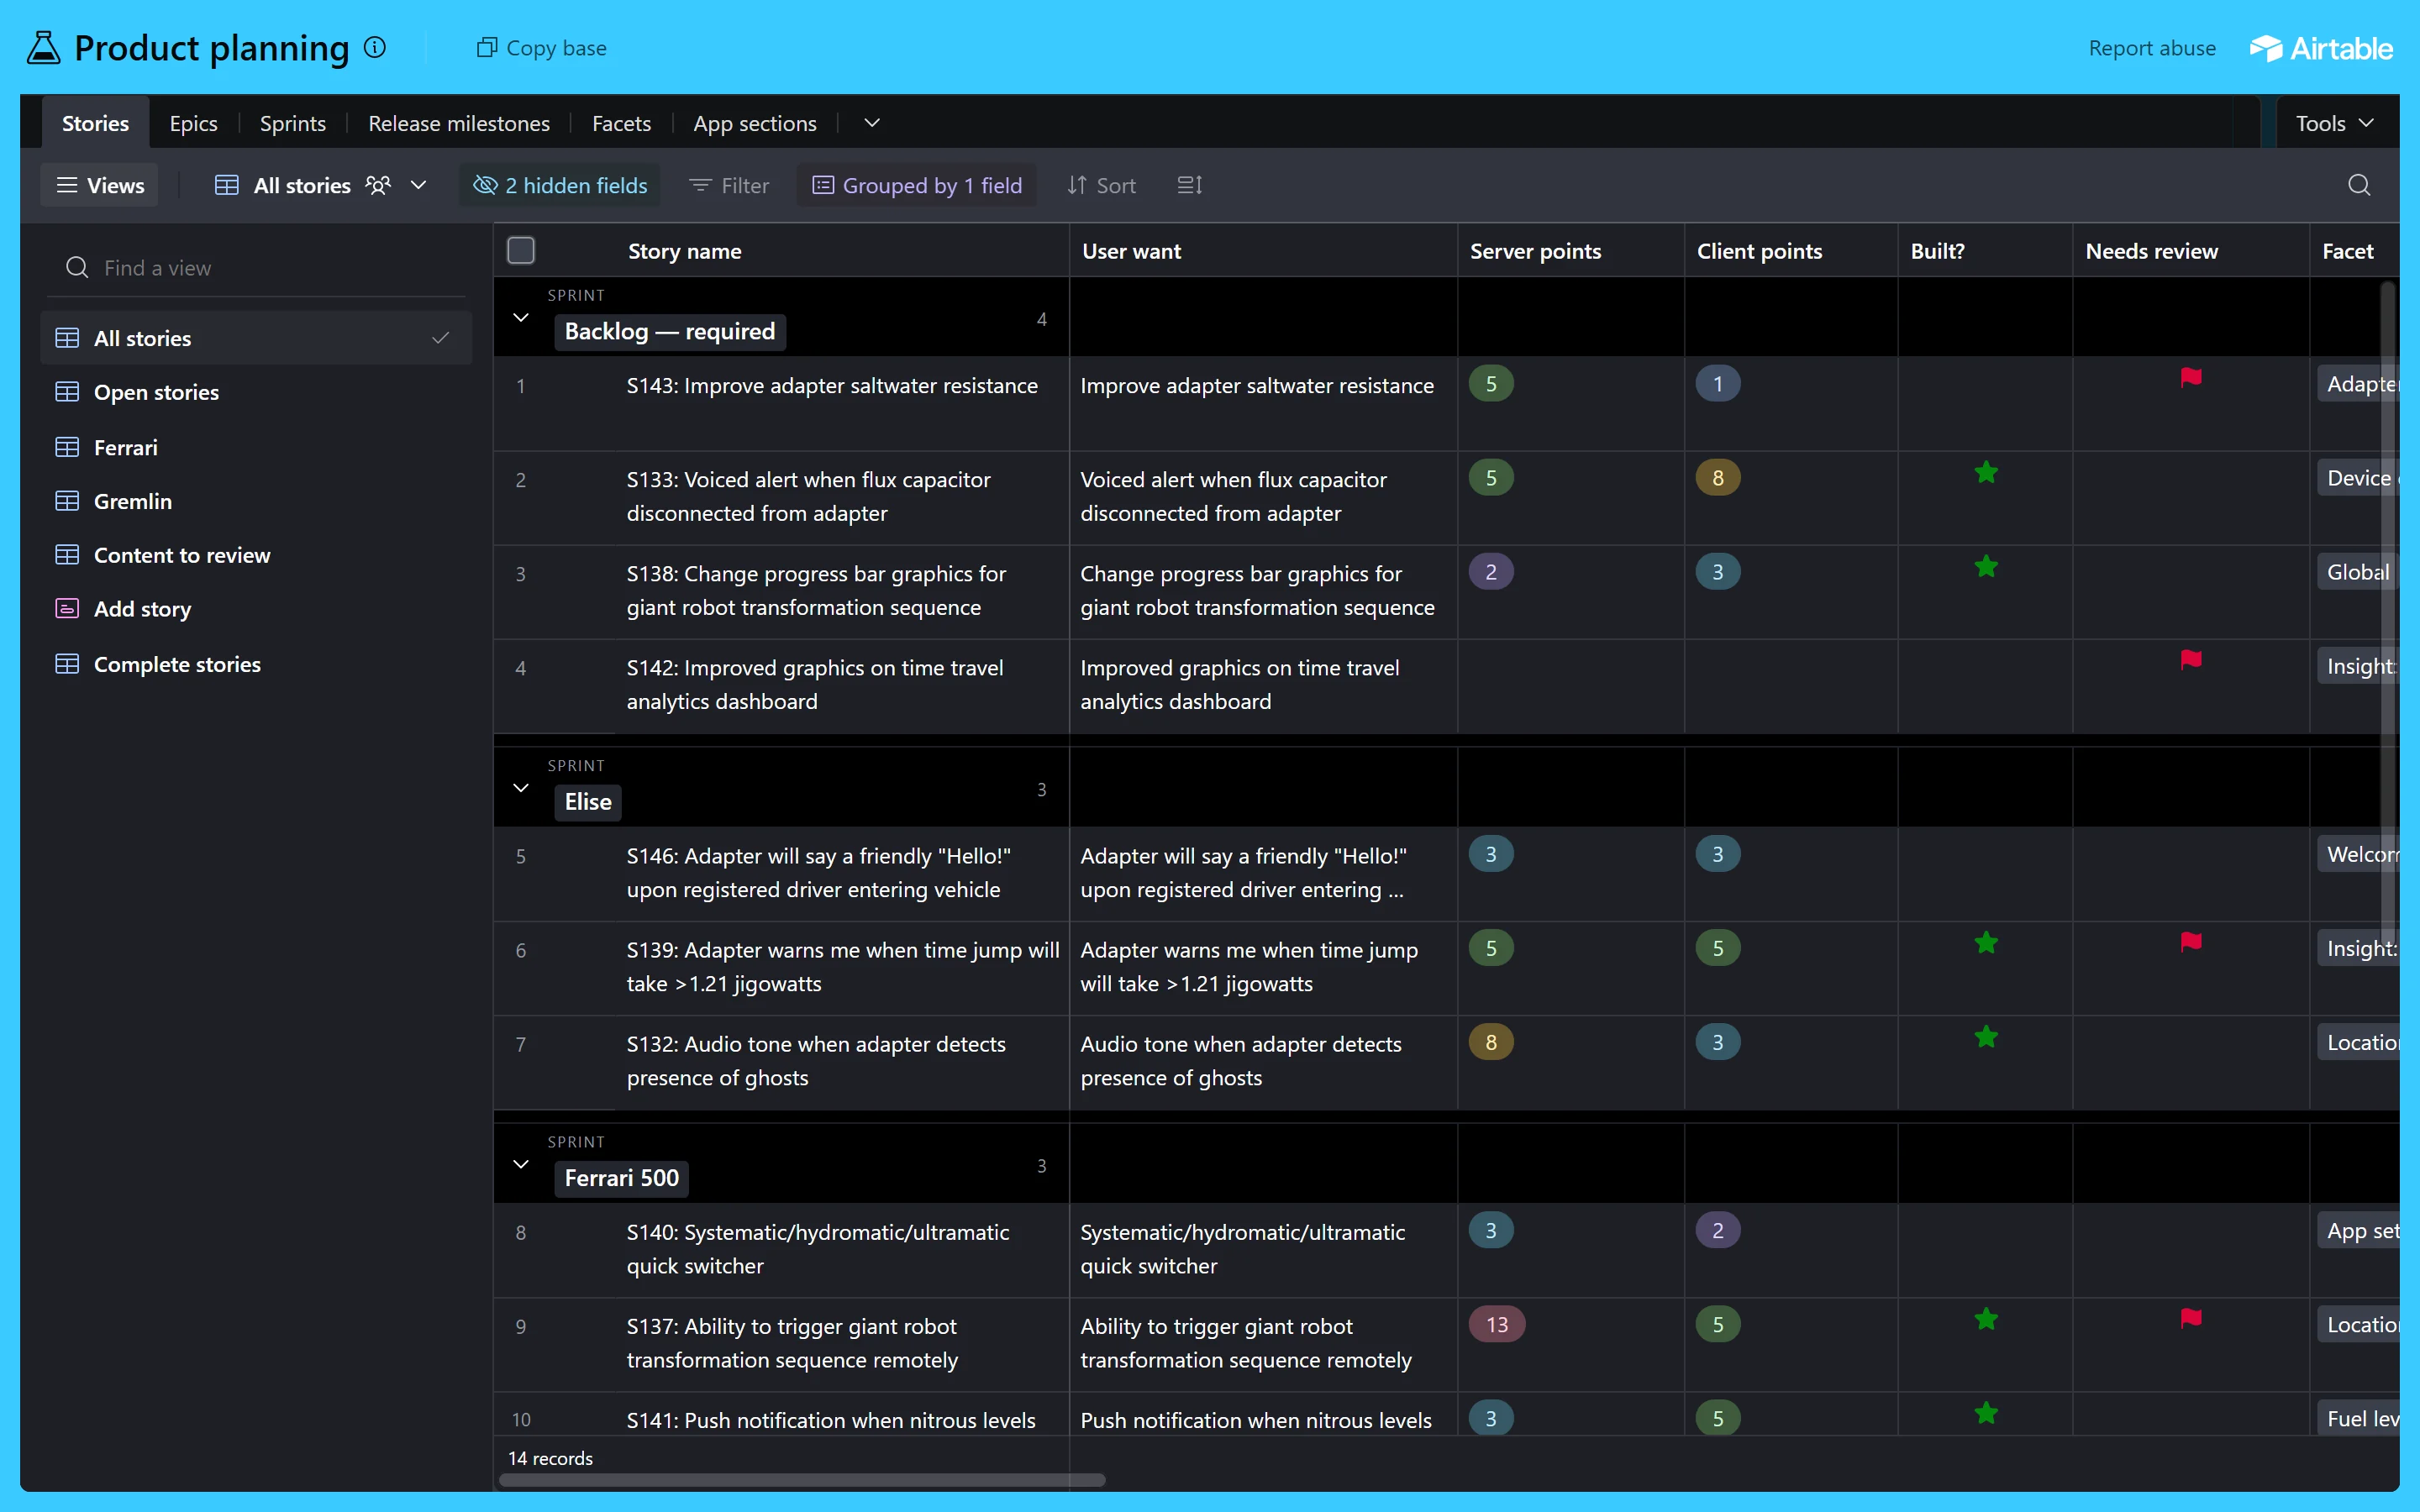
Task: Click the Airtable logo
Action: (x=2321, y=48)
